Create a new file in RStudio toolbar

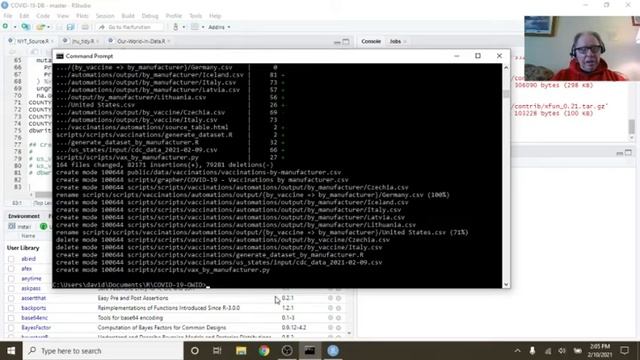pos(5,27)
